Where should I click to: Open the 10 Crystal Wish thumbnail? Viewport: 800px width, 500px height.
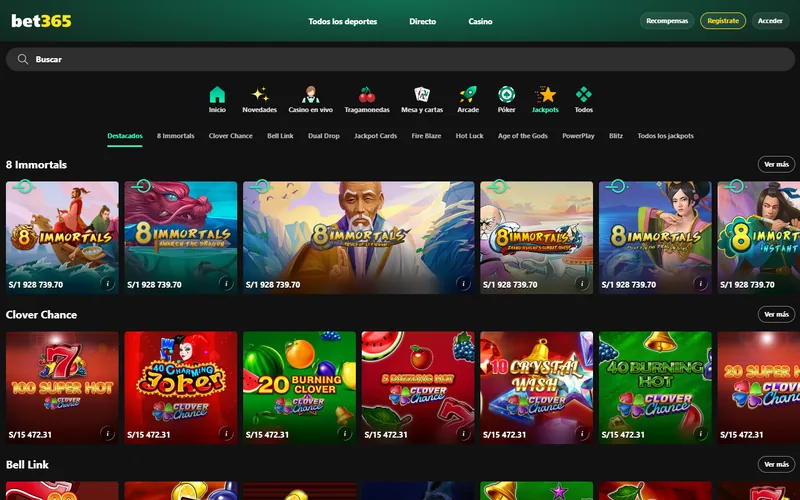pos(537,387)
